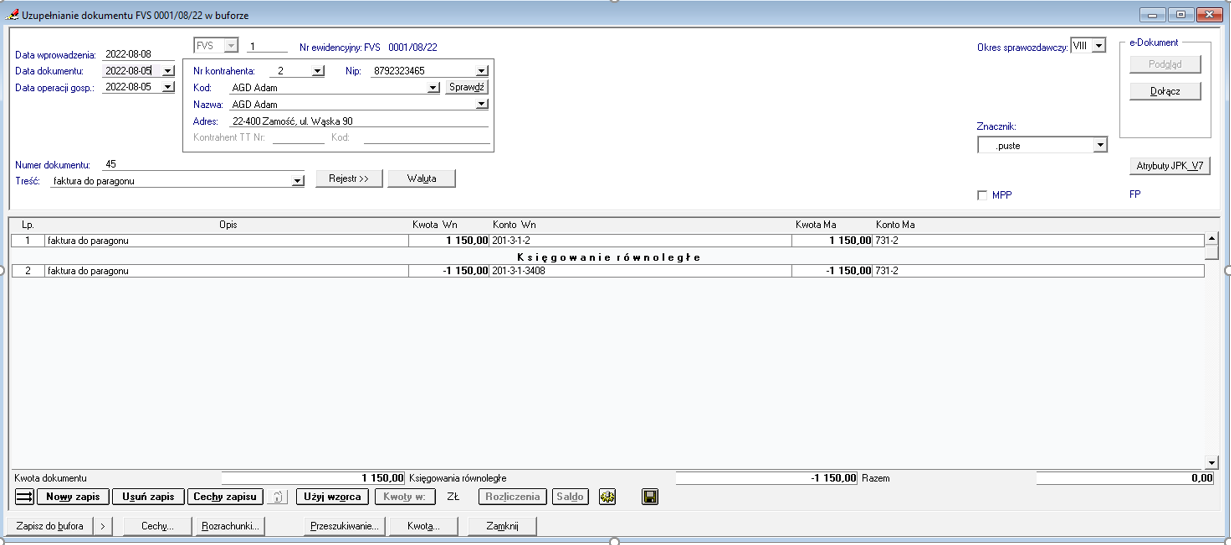Open the Treść faktura do paragonu dropdown
The height and width of the screenshot is (545, 1231).
point(297,181)
